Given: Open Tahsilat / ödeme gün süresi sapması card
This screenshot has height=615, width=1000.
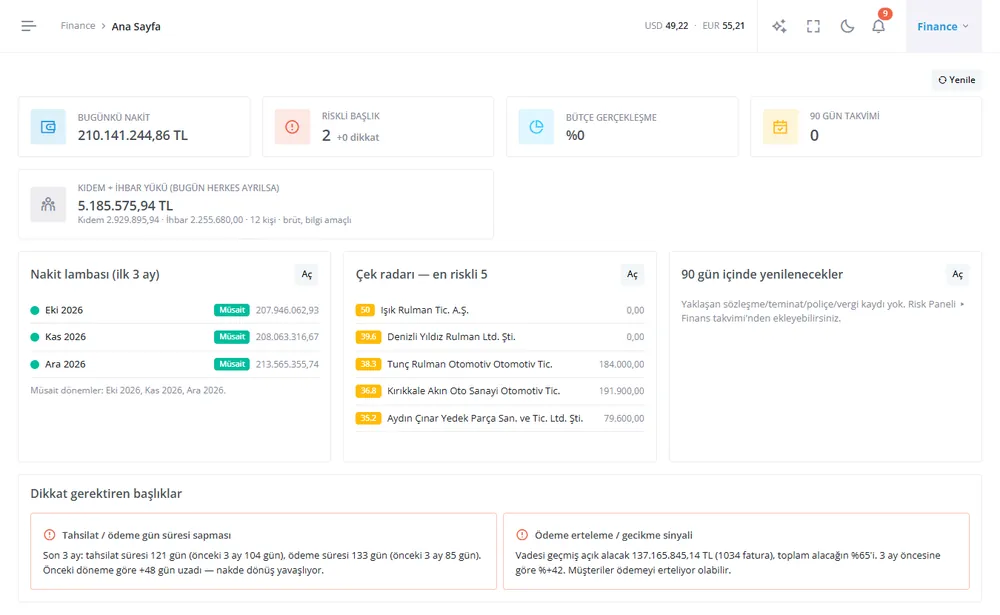Looking at the screenshot, I should pos(263,551).
